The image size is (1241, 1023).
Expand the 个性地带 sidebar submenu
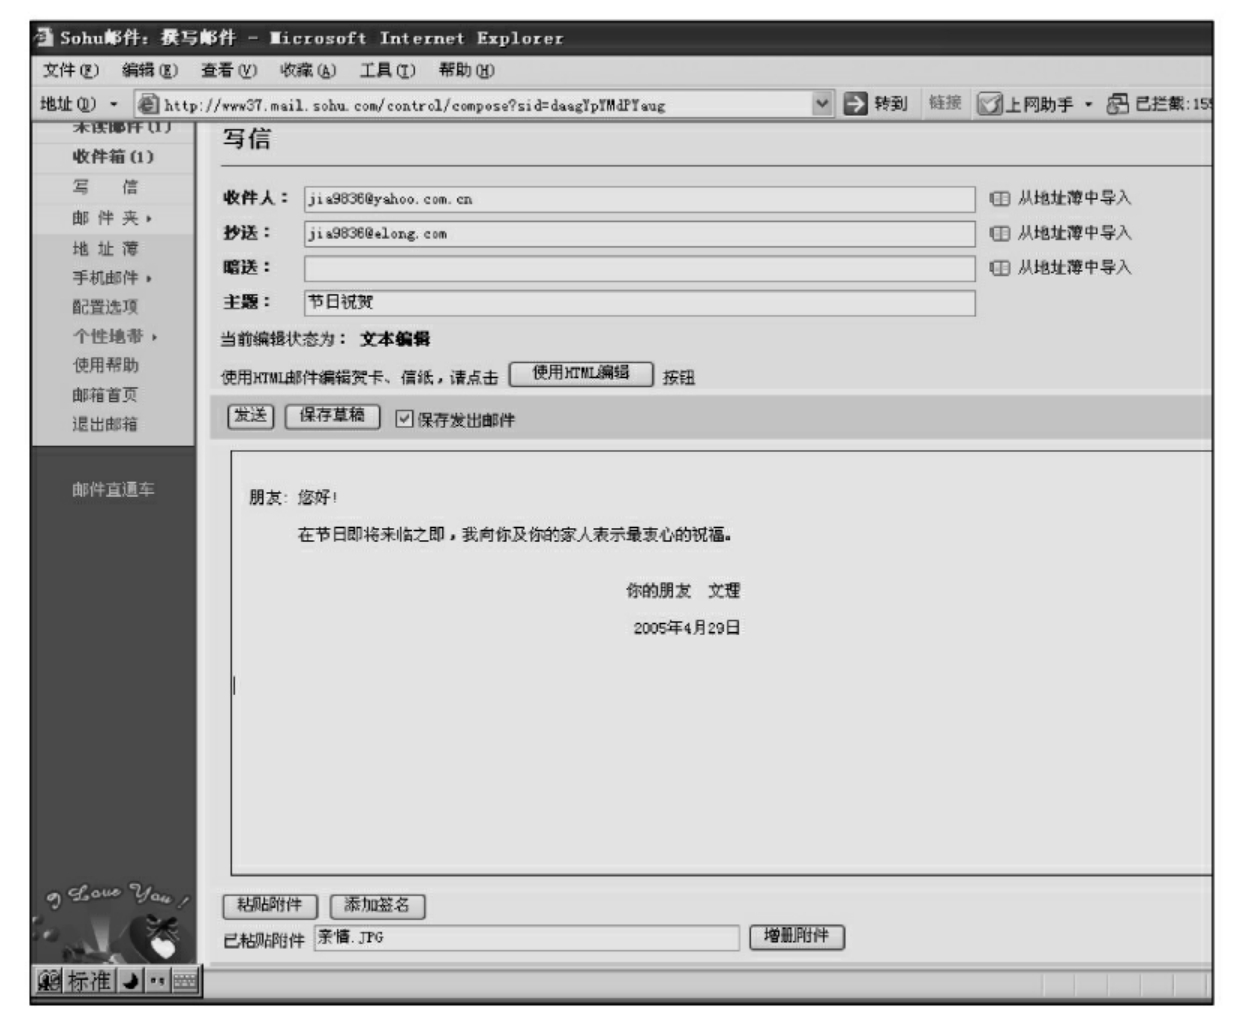tap(154, 337)
